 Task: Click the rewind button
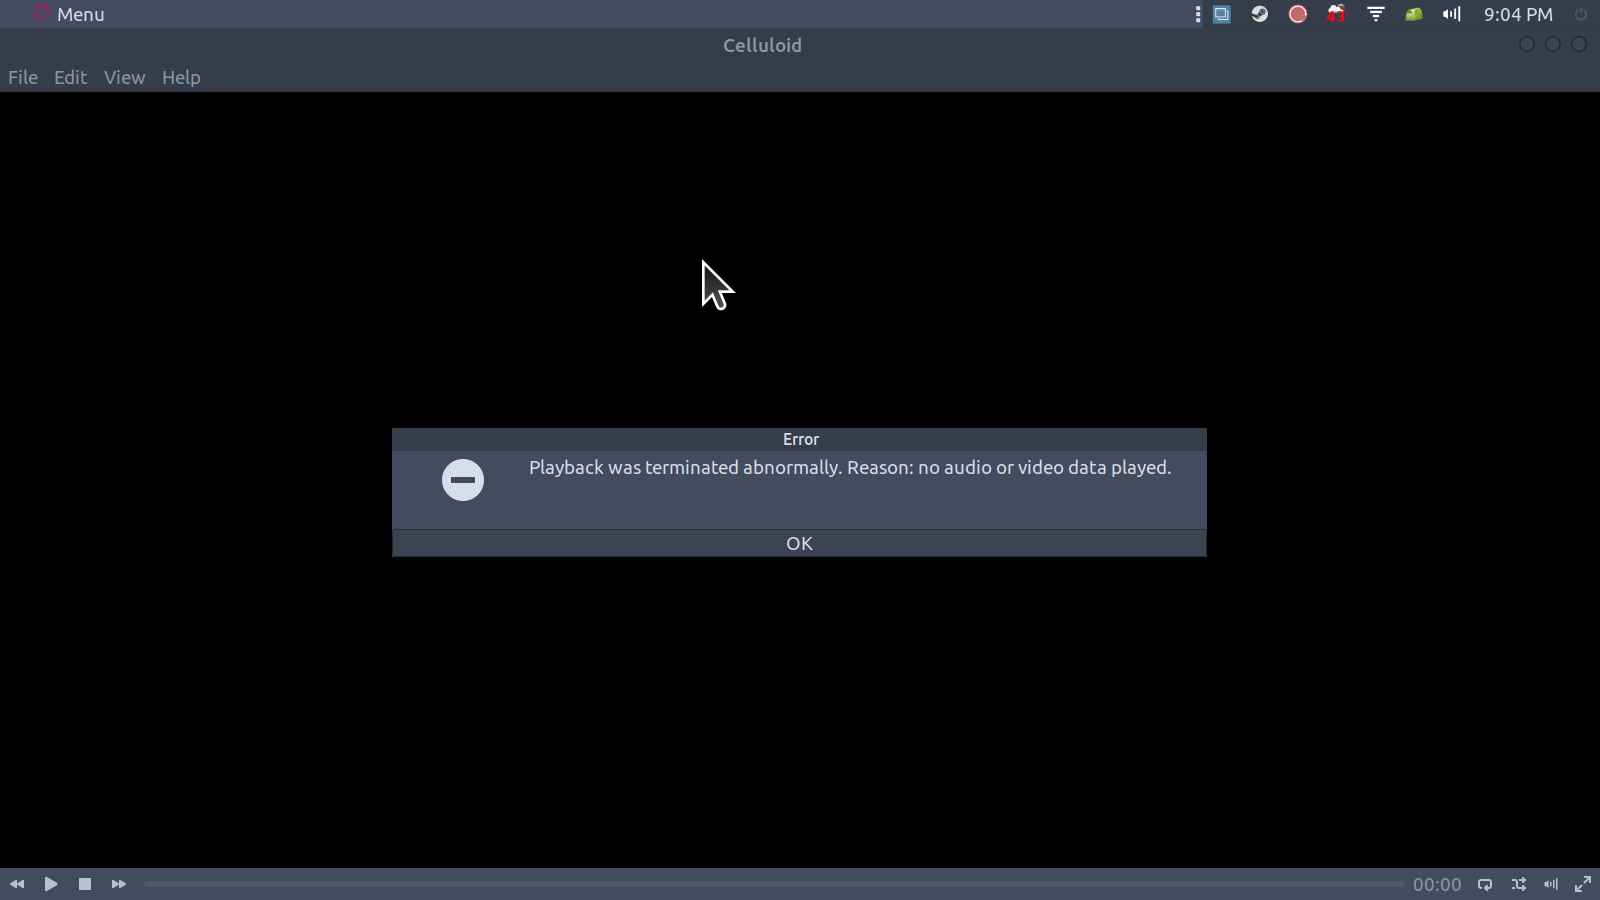point(17,884)
